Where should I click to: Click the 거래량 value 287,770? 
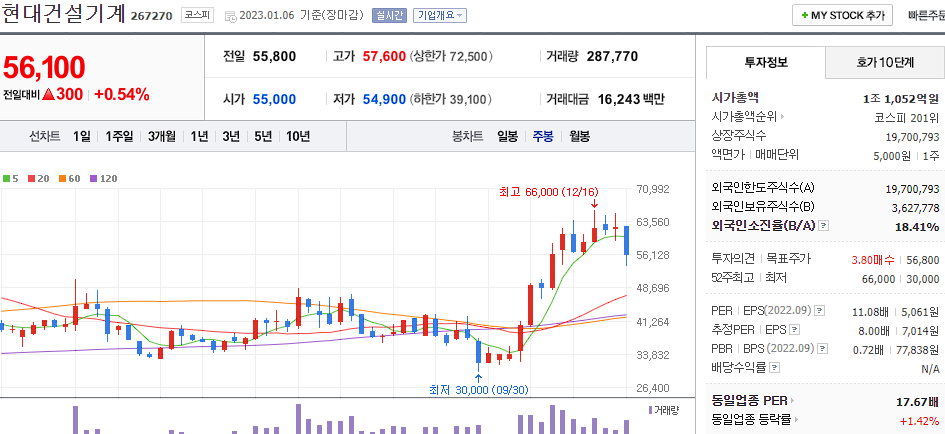point(612,57)
